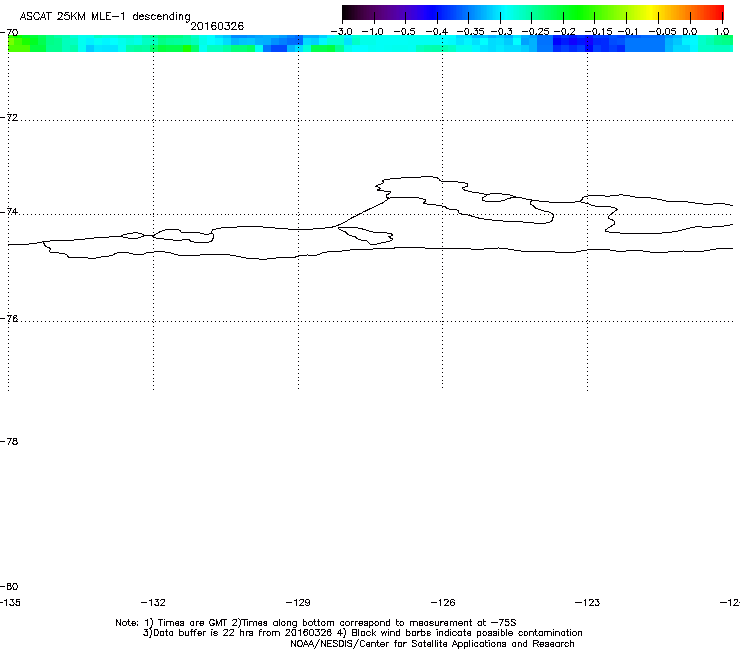Image resolution: width=740 pixels, height=650 pixels.
Task: Click the colored wind data strip atop the map
Action: (x=370, y=43)
